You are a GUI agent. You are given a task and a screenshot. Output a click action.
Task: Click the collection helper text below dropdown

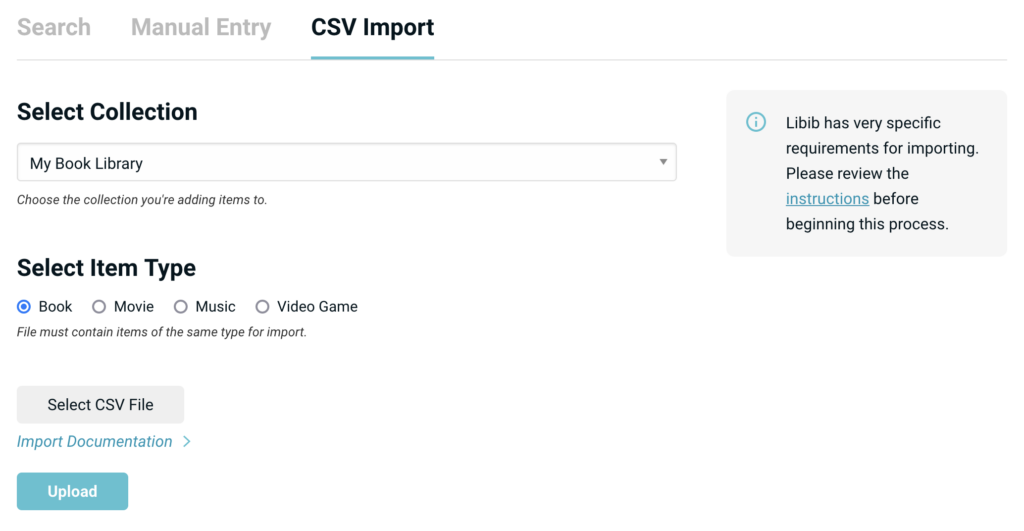coord(142,200)
